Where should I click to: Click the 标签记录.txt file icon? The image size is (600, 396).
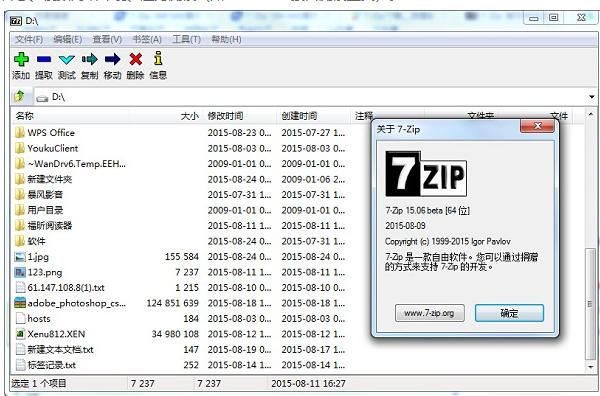(x=20, y=365)
